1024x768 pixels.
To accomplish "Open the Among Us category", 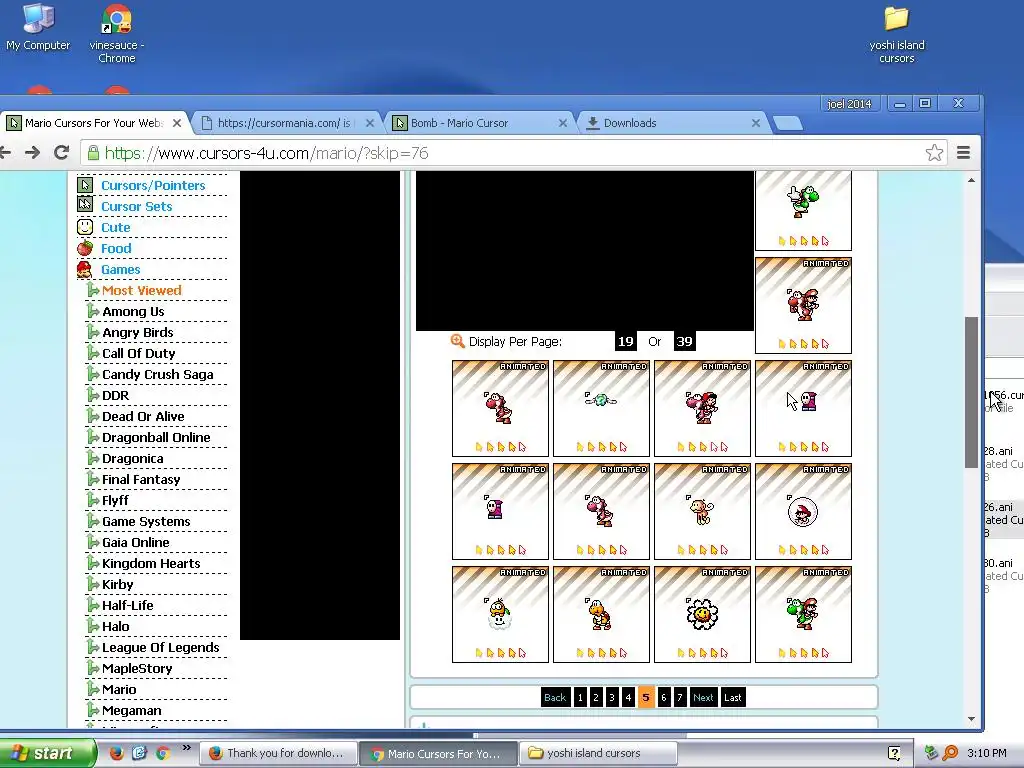I will 133,312.
